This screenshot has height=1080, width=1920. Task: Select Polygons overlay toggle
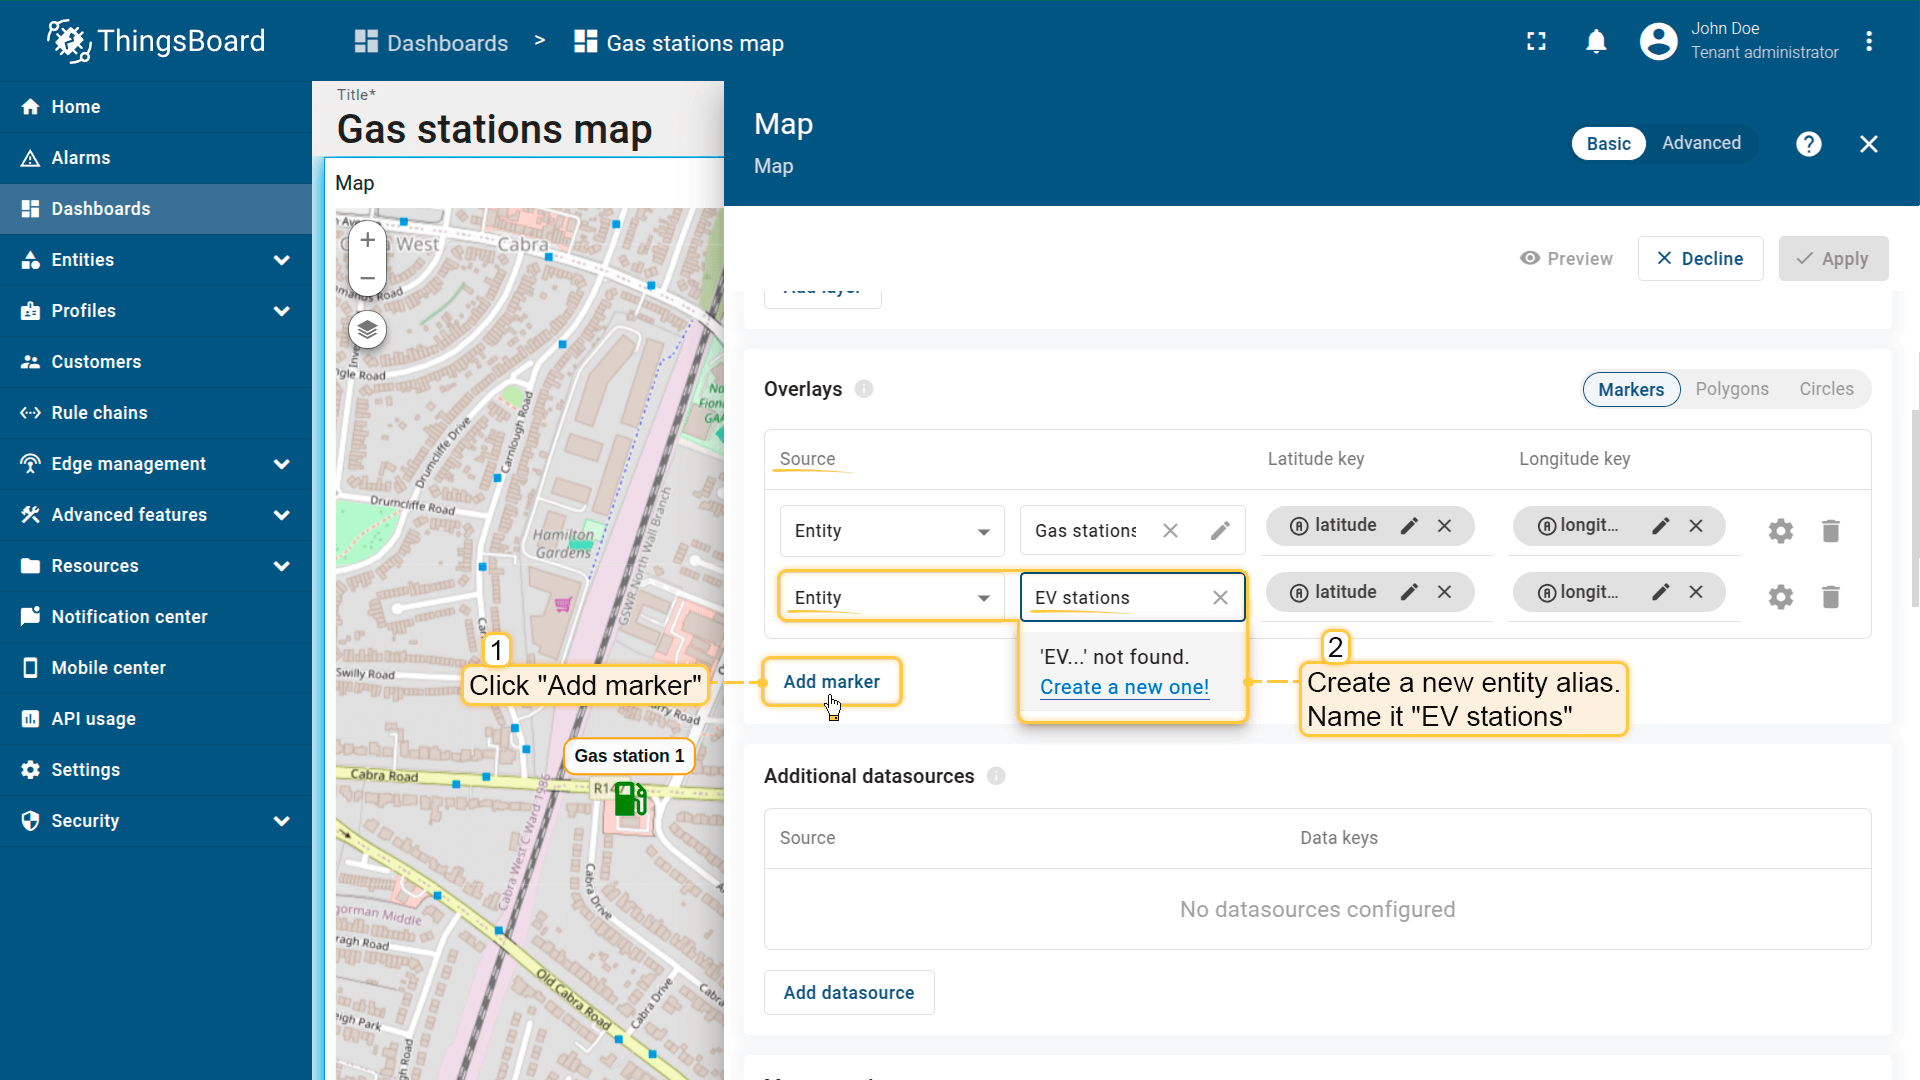tap(1731, 389)
